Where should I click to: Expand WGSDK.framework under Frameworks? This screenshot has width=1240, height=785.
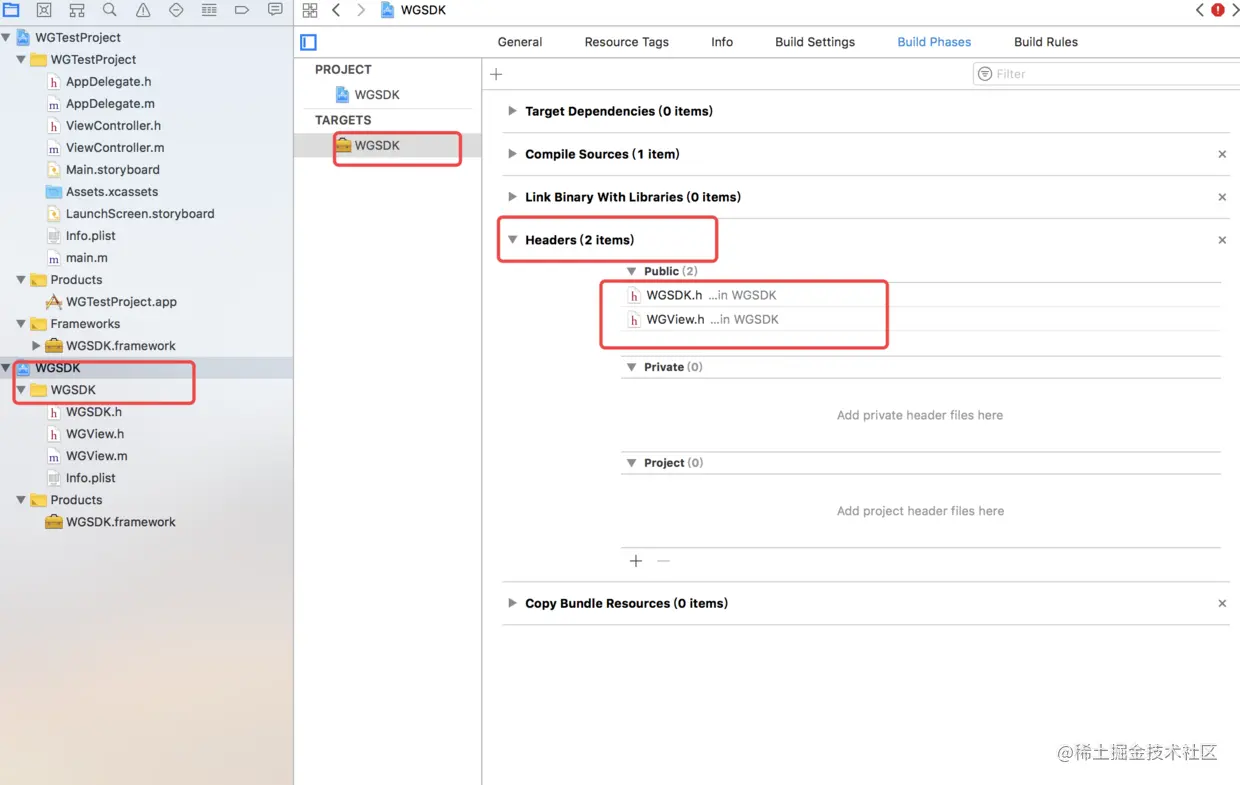tap(36, 346)
